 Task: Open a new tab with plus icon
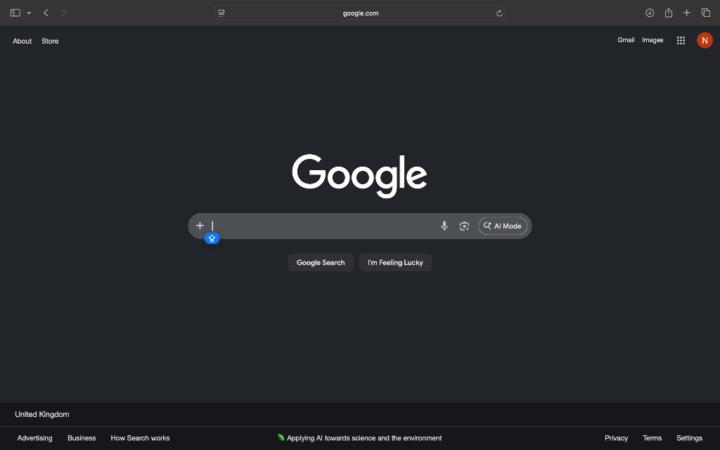coord(686,13)
